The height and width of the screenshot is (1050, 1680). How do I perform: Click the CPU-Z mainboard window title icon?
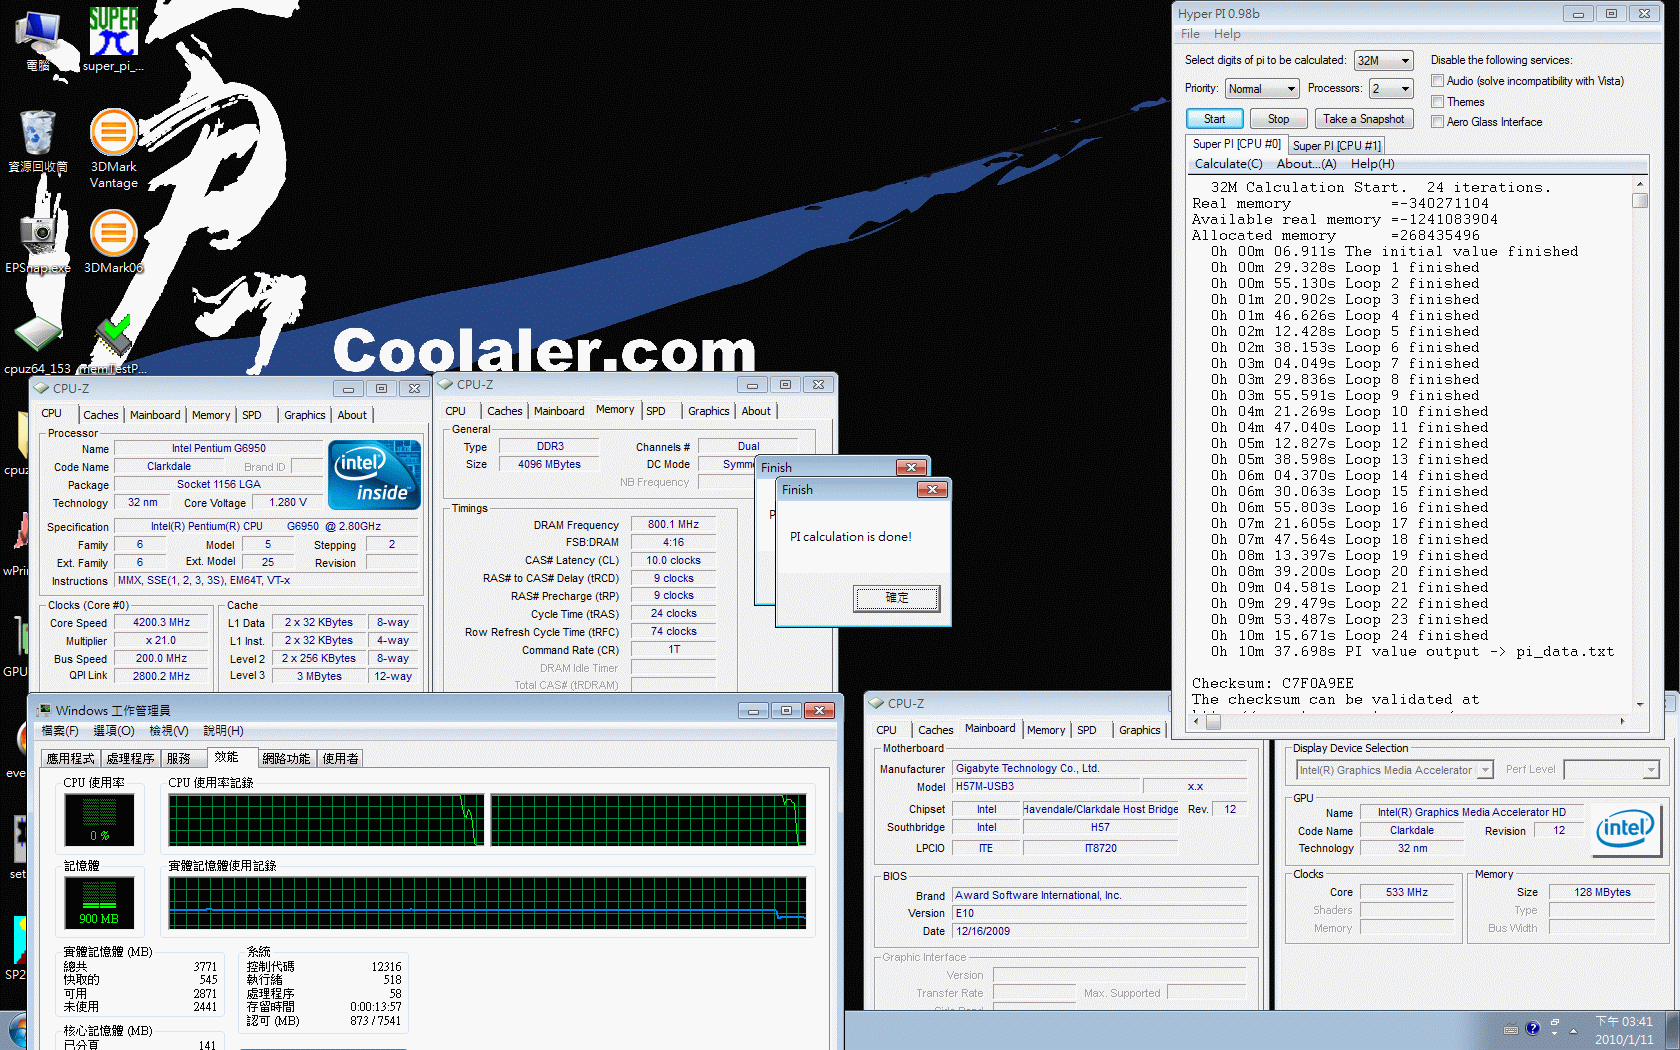coord(876,703)
